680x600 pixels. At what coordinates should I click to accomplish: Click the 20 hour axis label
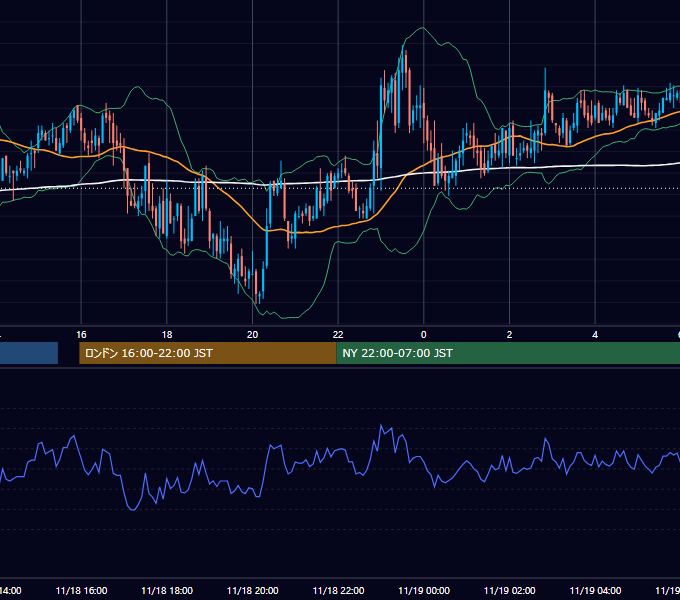coord(252,334)
